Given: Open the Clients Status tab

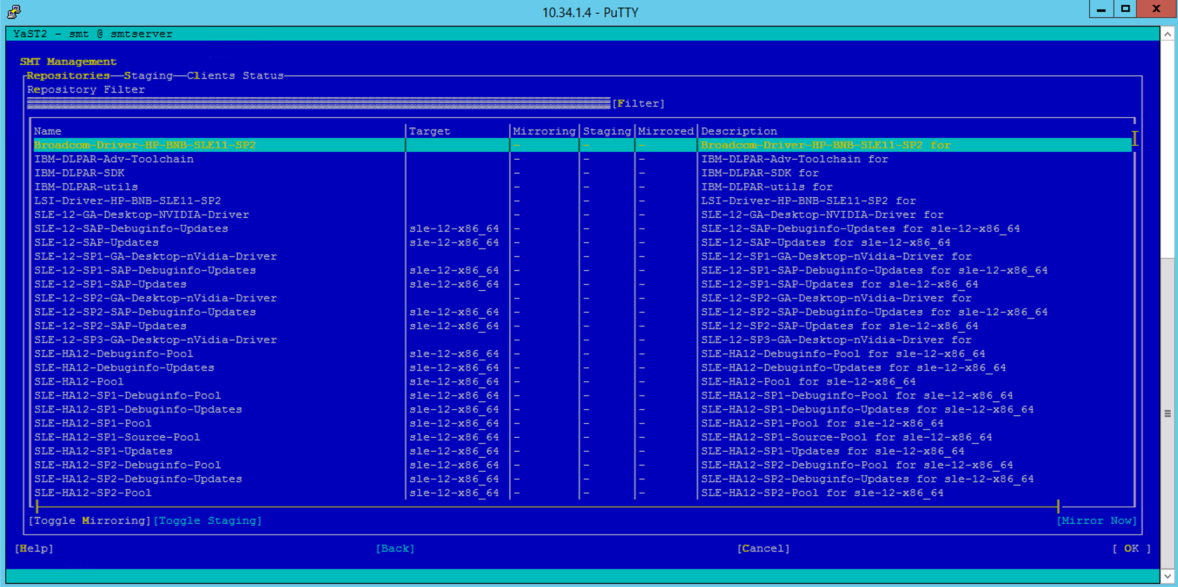Looking at the screenshot, I should (x=235, y=76).
